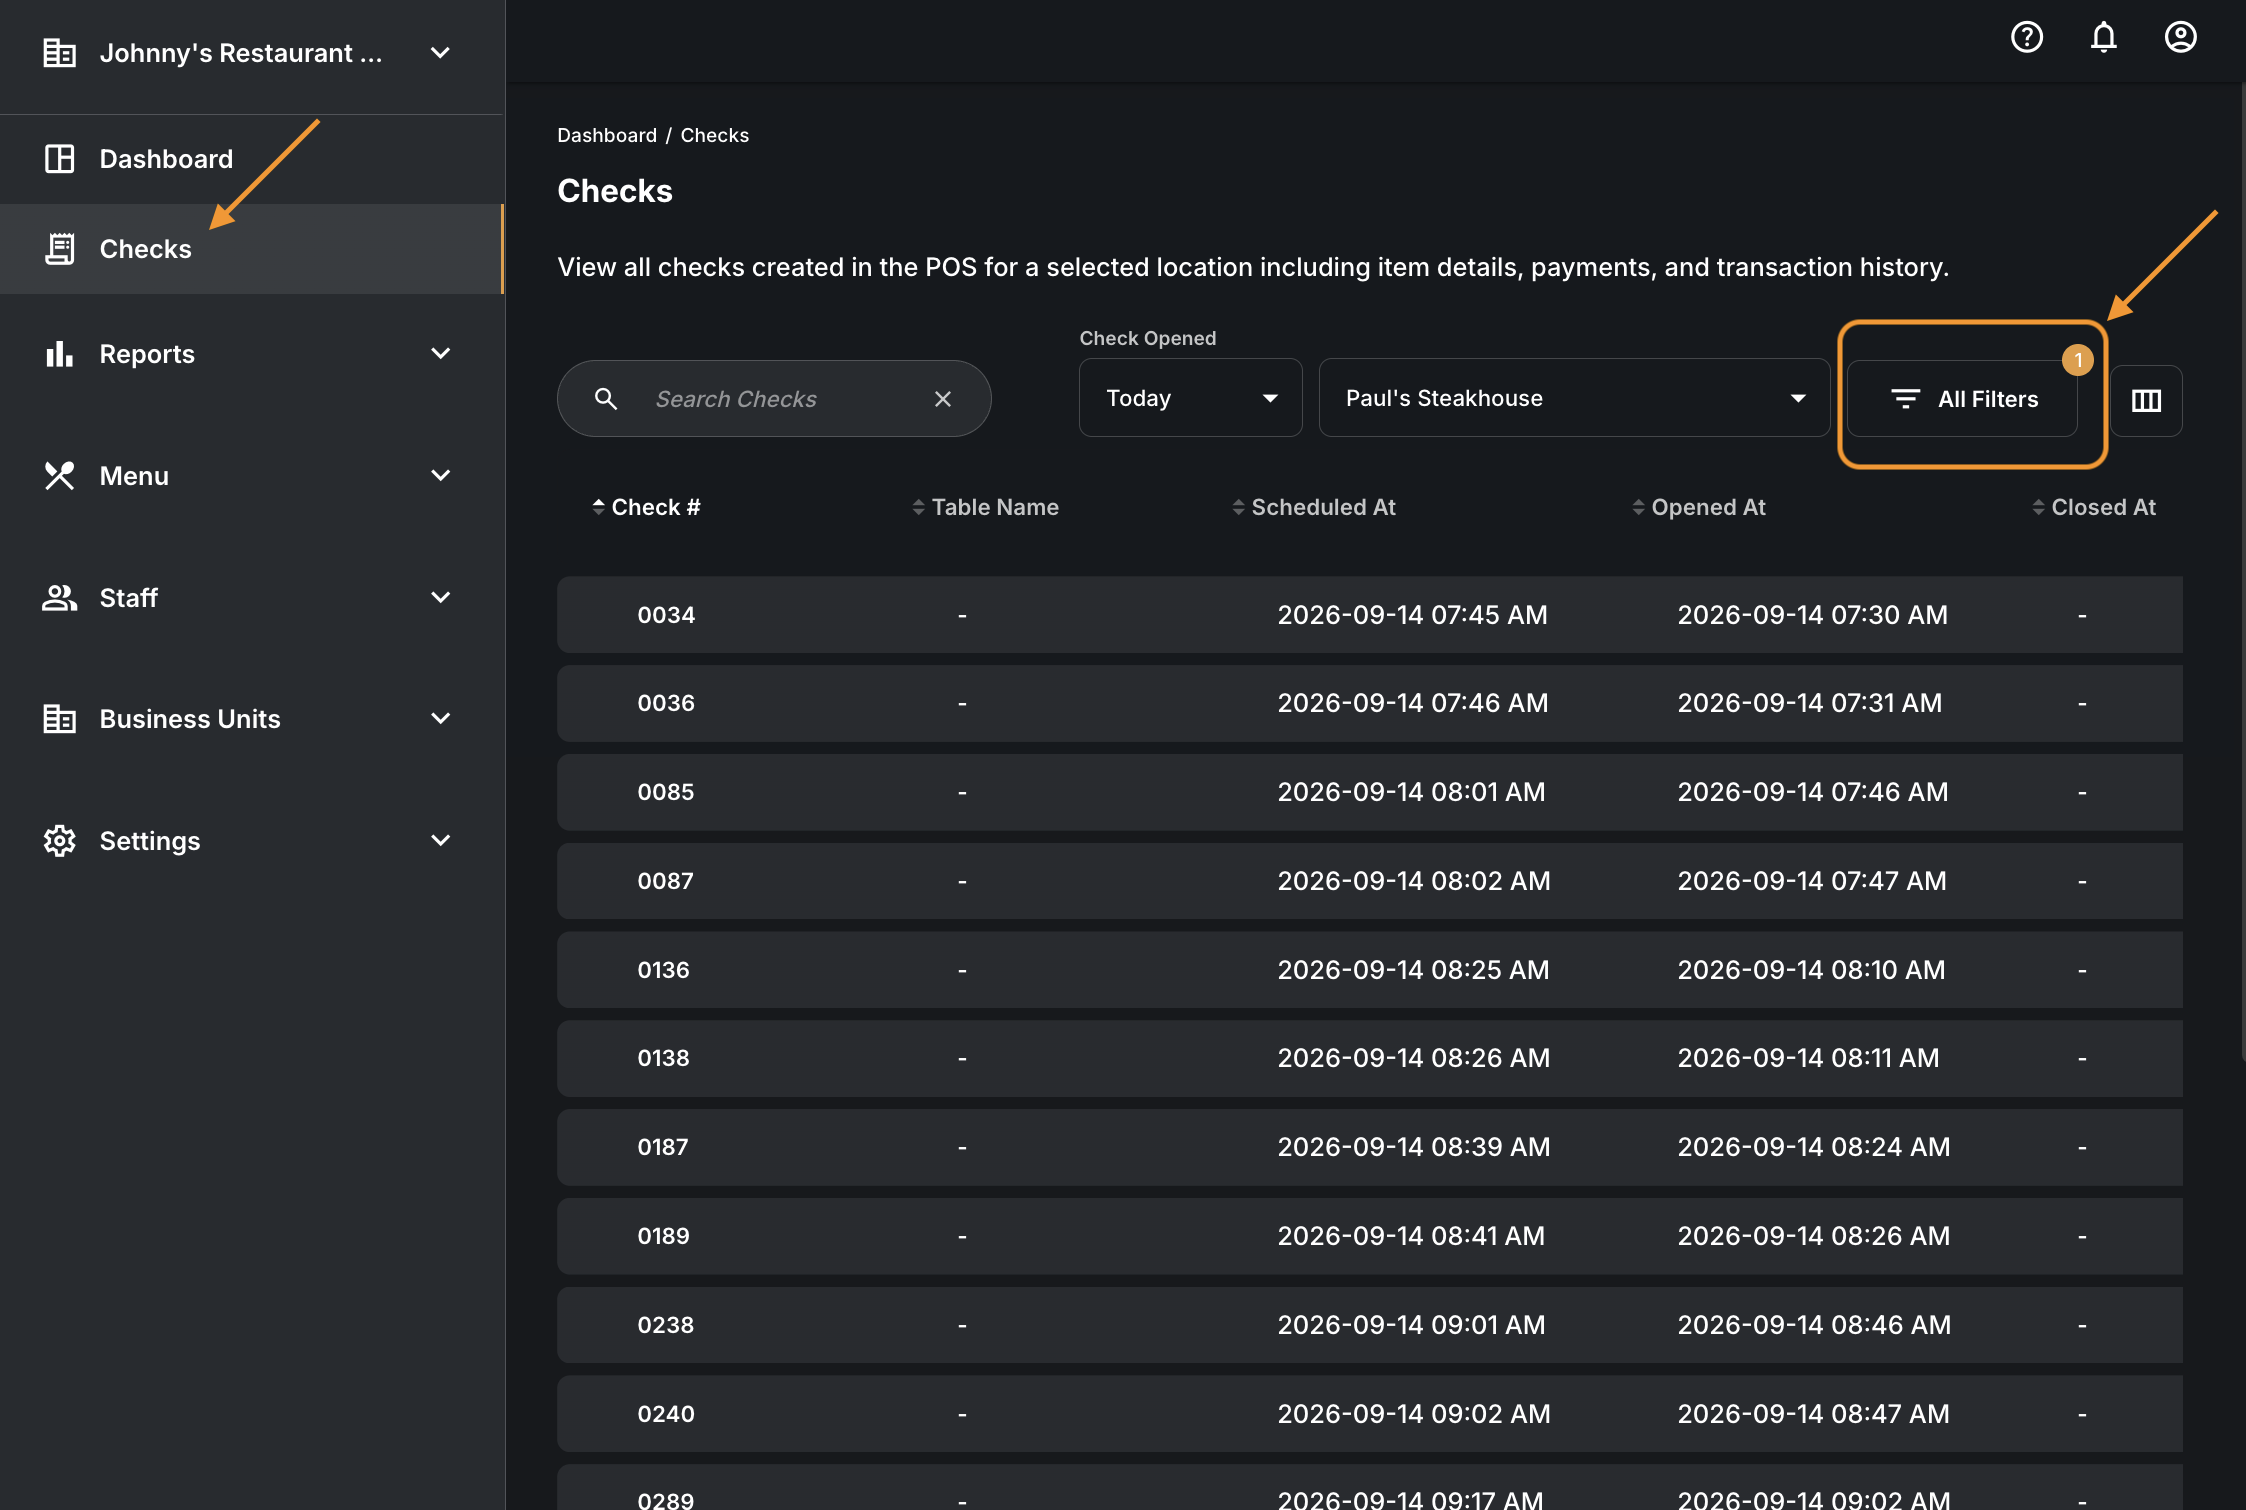Viewport: 2246px width, 1510px height.
Task: Click the Opened At column header
Action: 1708,507
